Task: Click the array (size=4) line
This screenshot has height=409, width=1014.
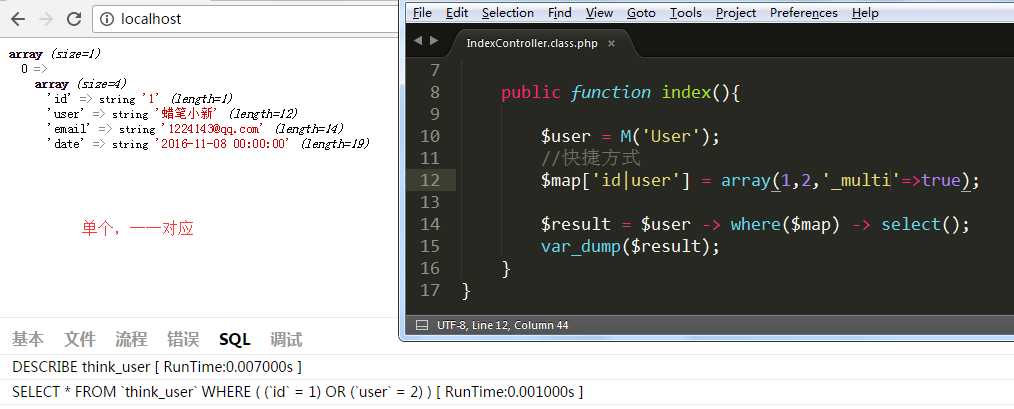Action: (x=81, y=84)
